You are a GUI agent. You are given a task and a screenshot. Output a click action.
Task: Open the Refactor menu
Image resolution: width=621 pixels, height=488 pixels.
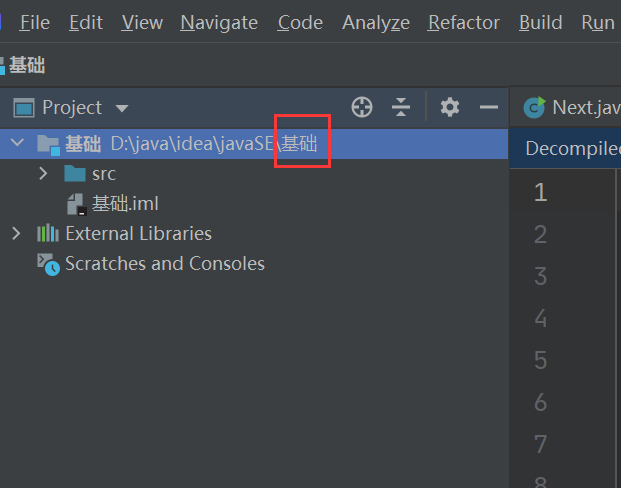pyautogui.click(x=464, y=22)
